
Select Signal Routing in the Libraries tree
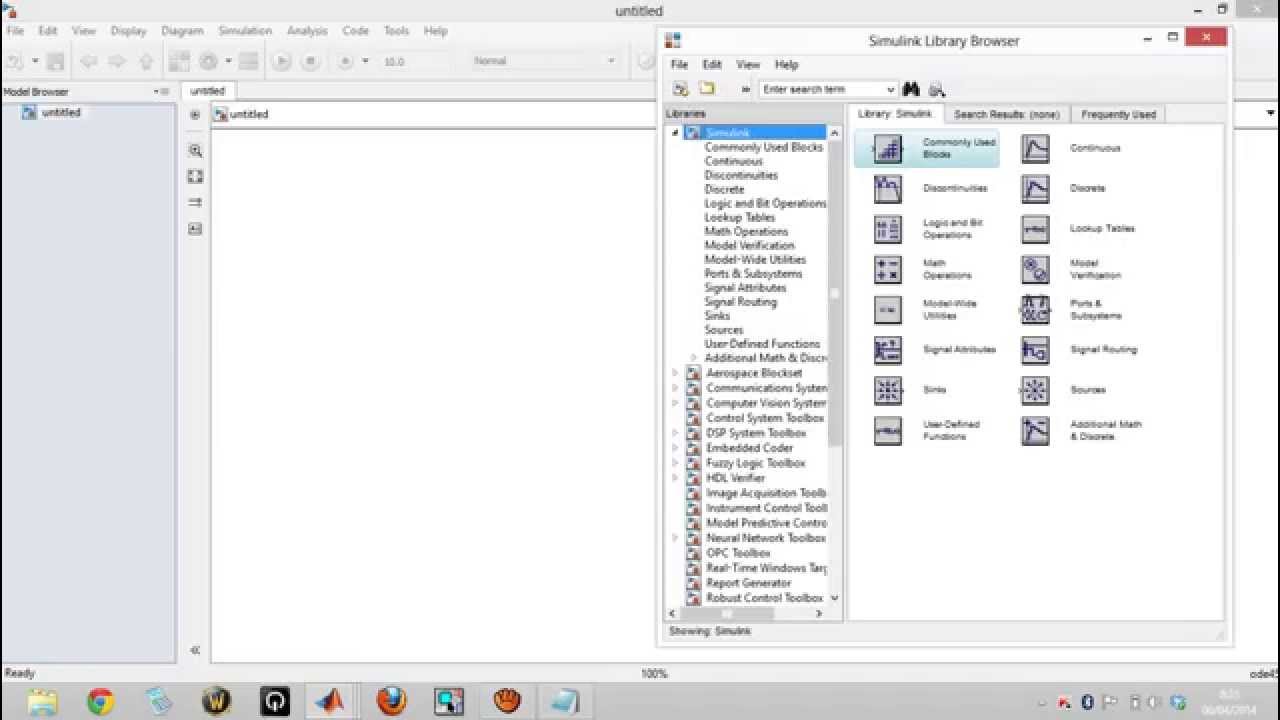[x=740, y=302]
